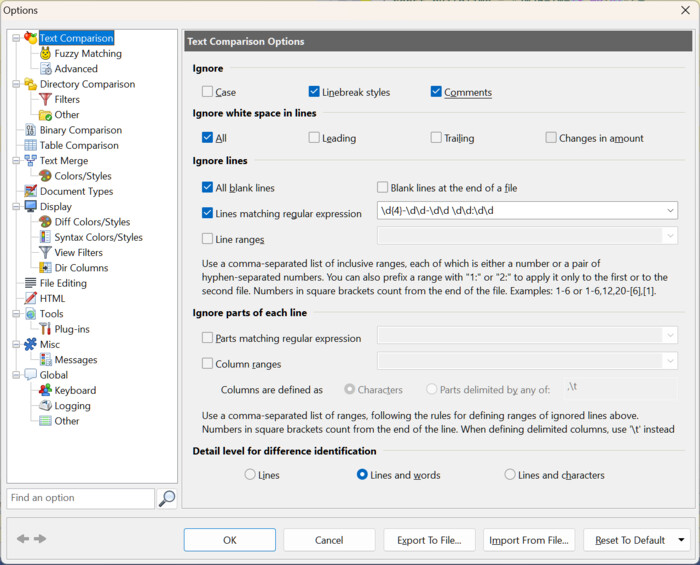Screen dimensions: 700x565
Task: Click the View Filters funnel icon
Action: (45, 252)
